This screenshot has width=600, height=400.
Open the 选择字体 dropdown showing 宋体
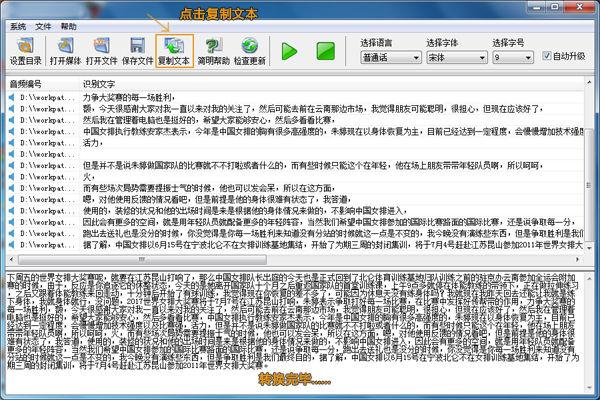pos(457,57)
